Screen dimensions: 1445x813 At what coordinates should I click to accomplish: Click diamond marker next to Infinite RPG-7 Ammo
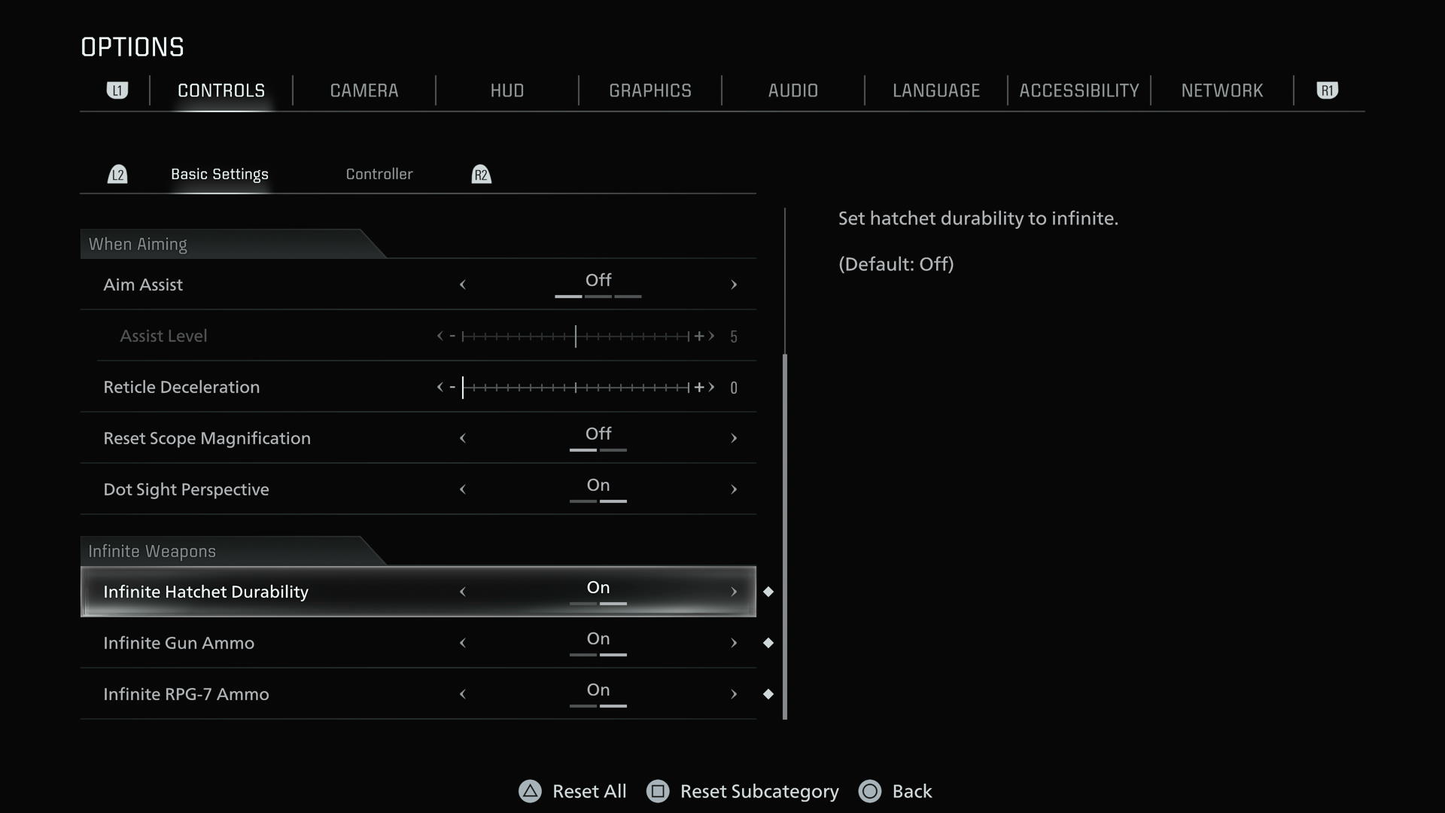[x=768, y=694]
